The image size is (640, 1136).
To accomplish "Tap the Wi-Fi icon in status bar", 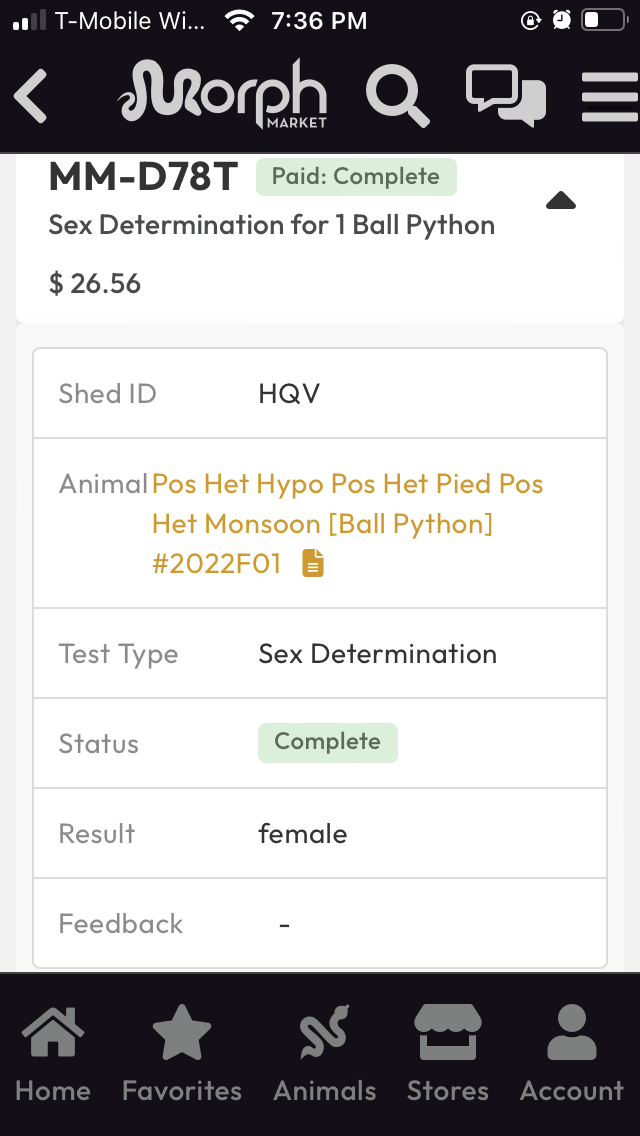I will [x=238, y=20].
